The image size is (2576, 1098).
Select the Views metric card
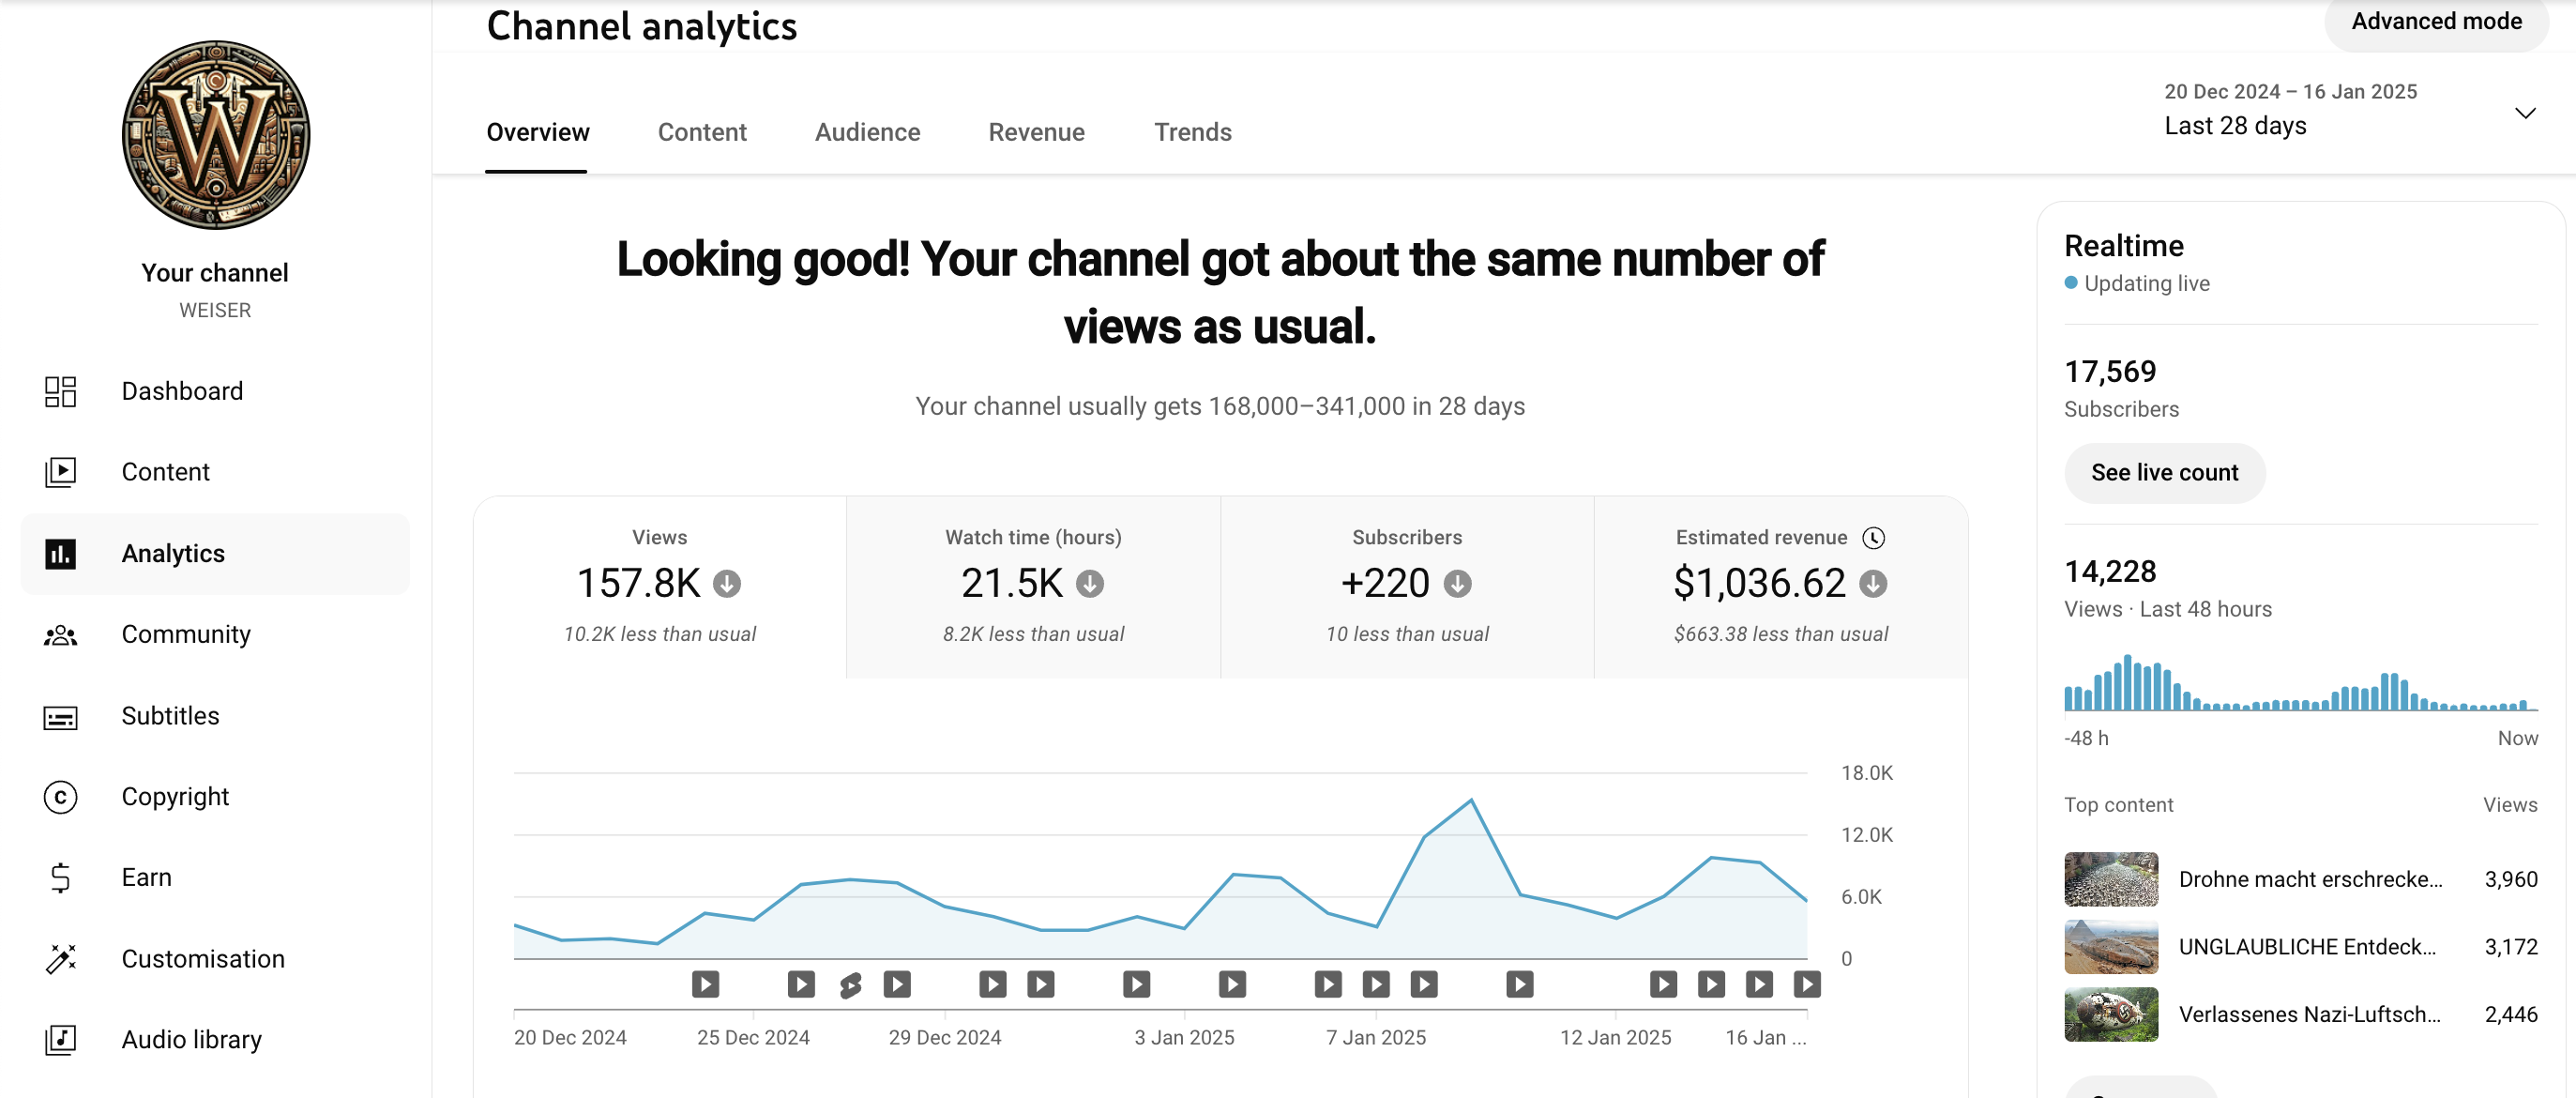[x=659, y=588]
